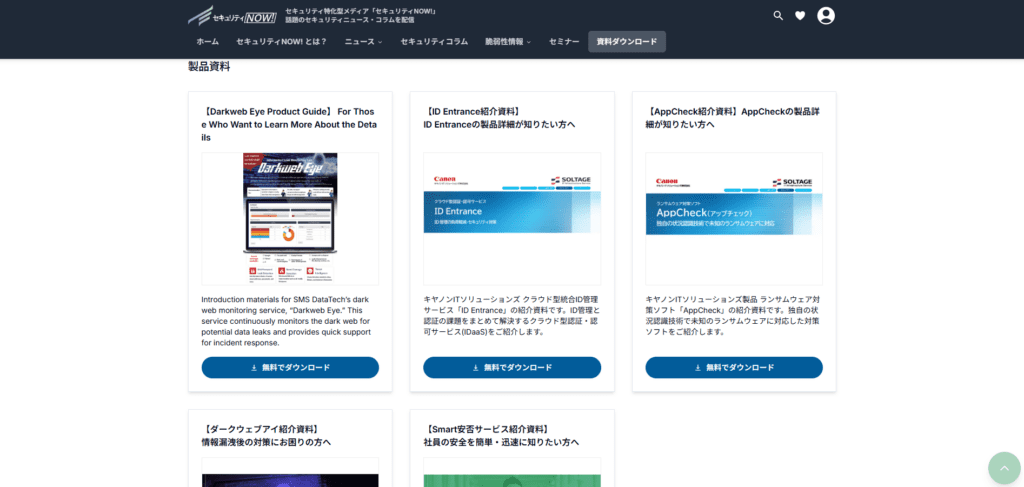Open the Darkweb Eye brochure thumbnail
The width and height of the screenshot is (1024, 487).
pyautogui.click(x=290, y=218)
